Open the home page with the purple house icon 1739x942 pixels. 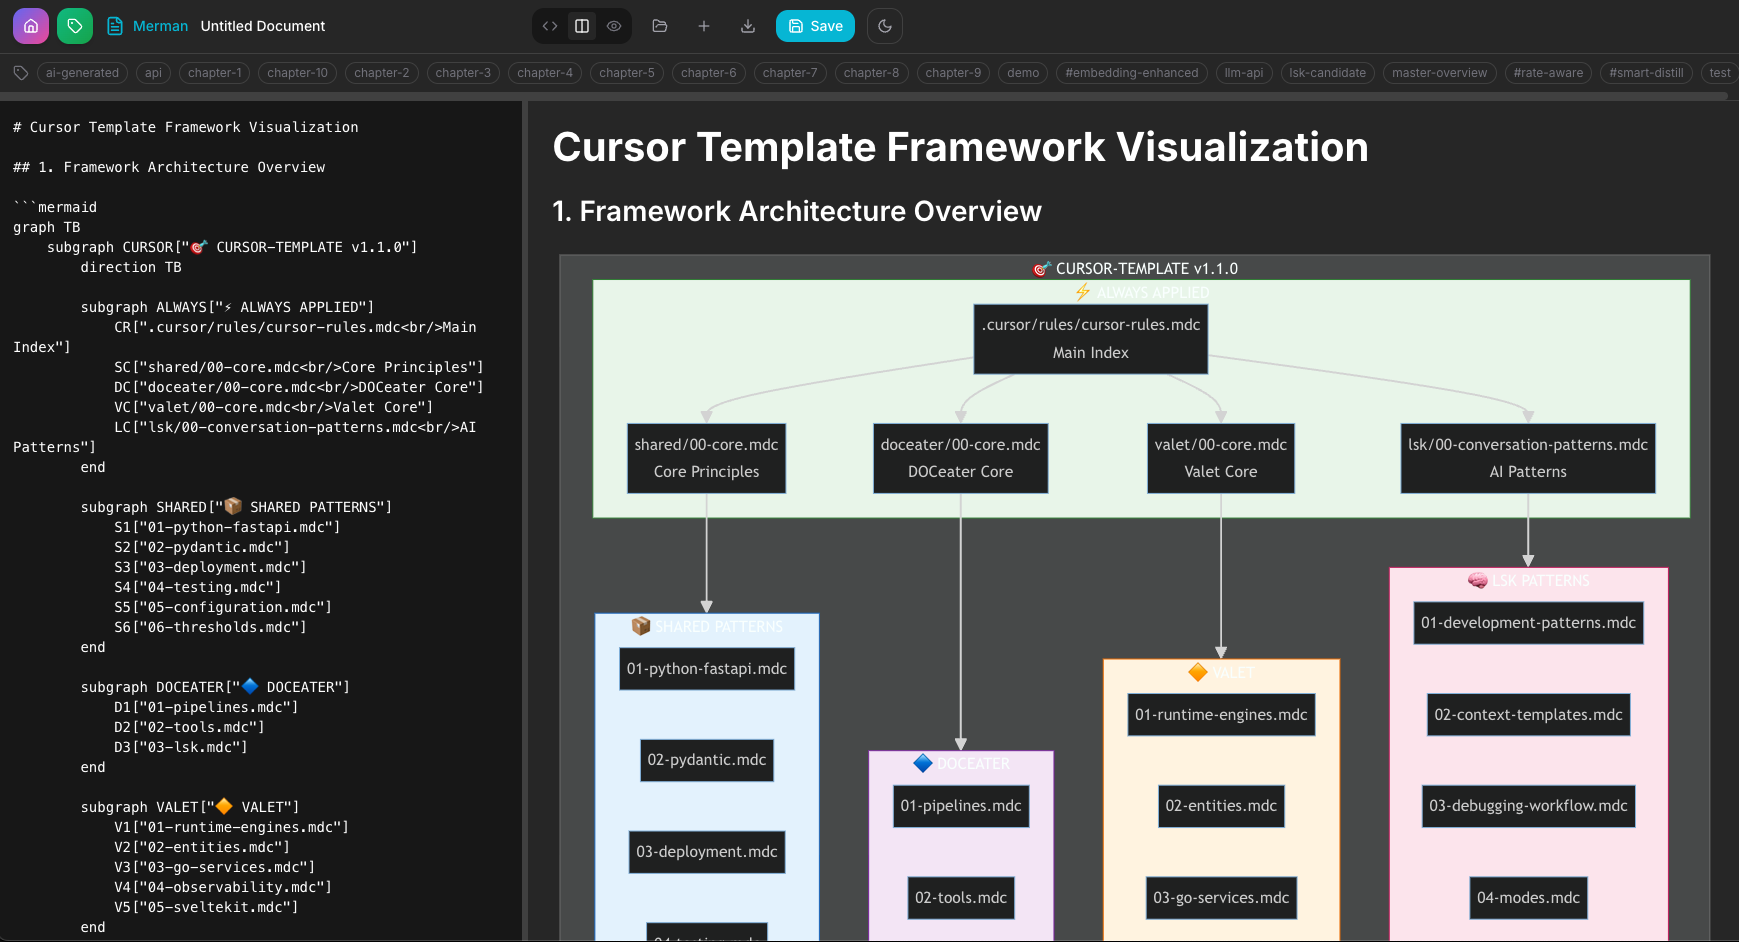click(x=31, y=26)
